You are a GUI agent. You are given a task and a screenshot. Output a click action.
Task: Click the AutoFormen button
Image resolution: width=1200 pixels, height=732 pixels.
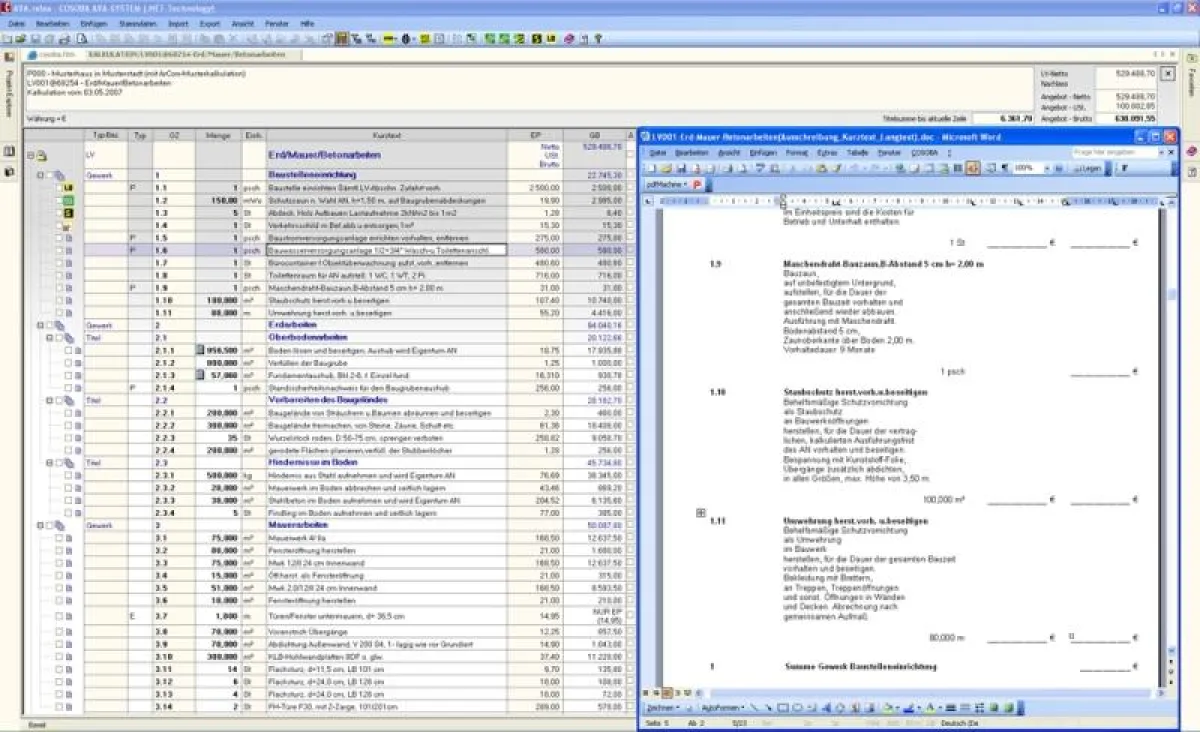(721, 708)
